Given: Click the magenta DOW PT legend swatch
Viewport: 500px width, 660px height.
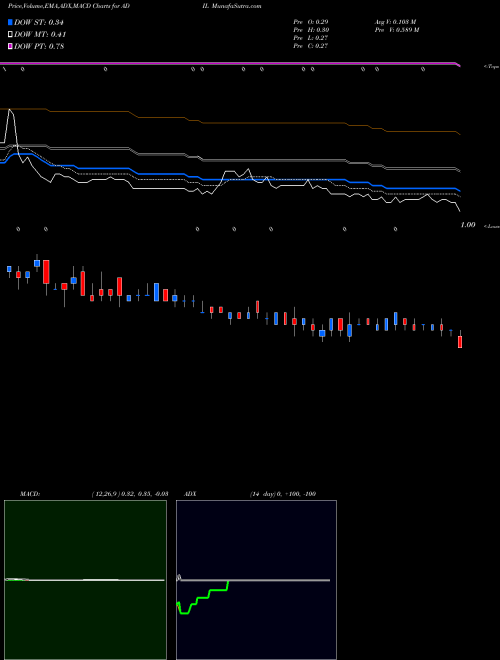Looking at the screenshot, I should point(11,46).
